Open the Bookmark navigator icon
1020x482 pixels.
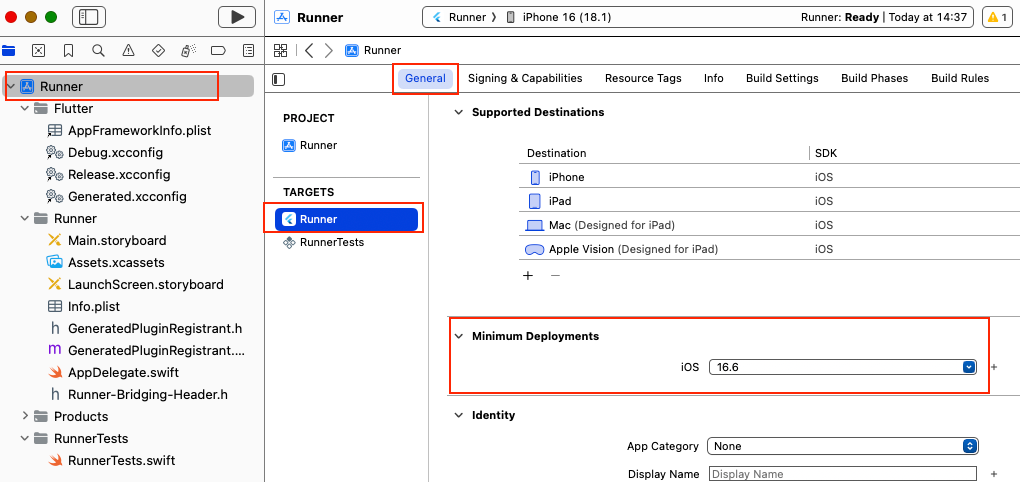68,50
